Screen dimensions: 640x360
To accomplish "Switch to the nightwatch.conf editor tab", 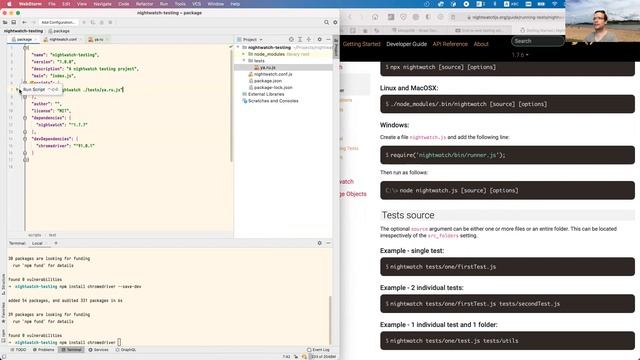I will click(x=62, y=39).
